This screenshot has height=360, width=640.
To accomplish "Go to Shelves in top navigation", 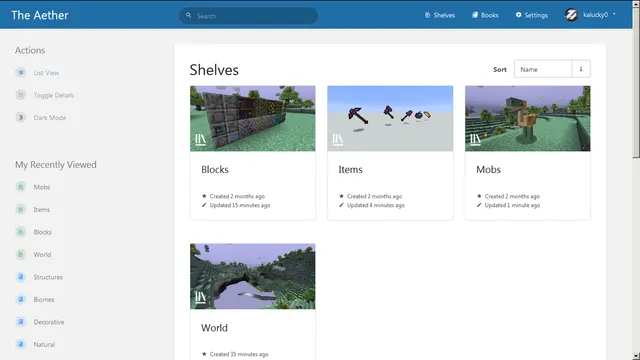I will [440, 15].
